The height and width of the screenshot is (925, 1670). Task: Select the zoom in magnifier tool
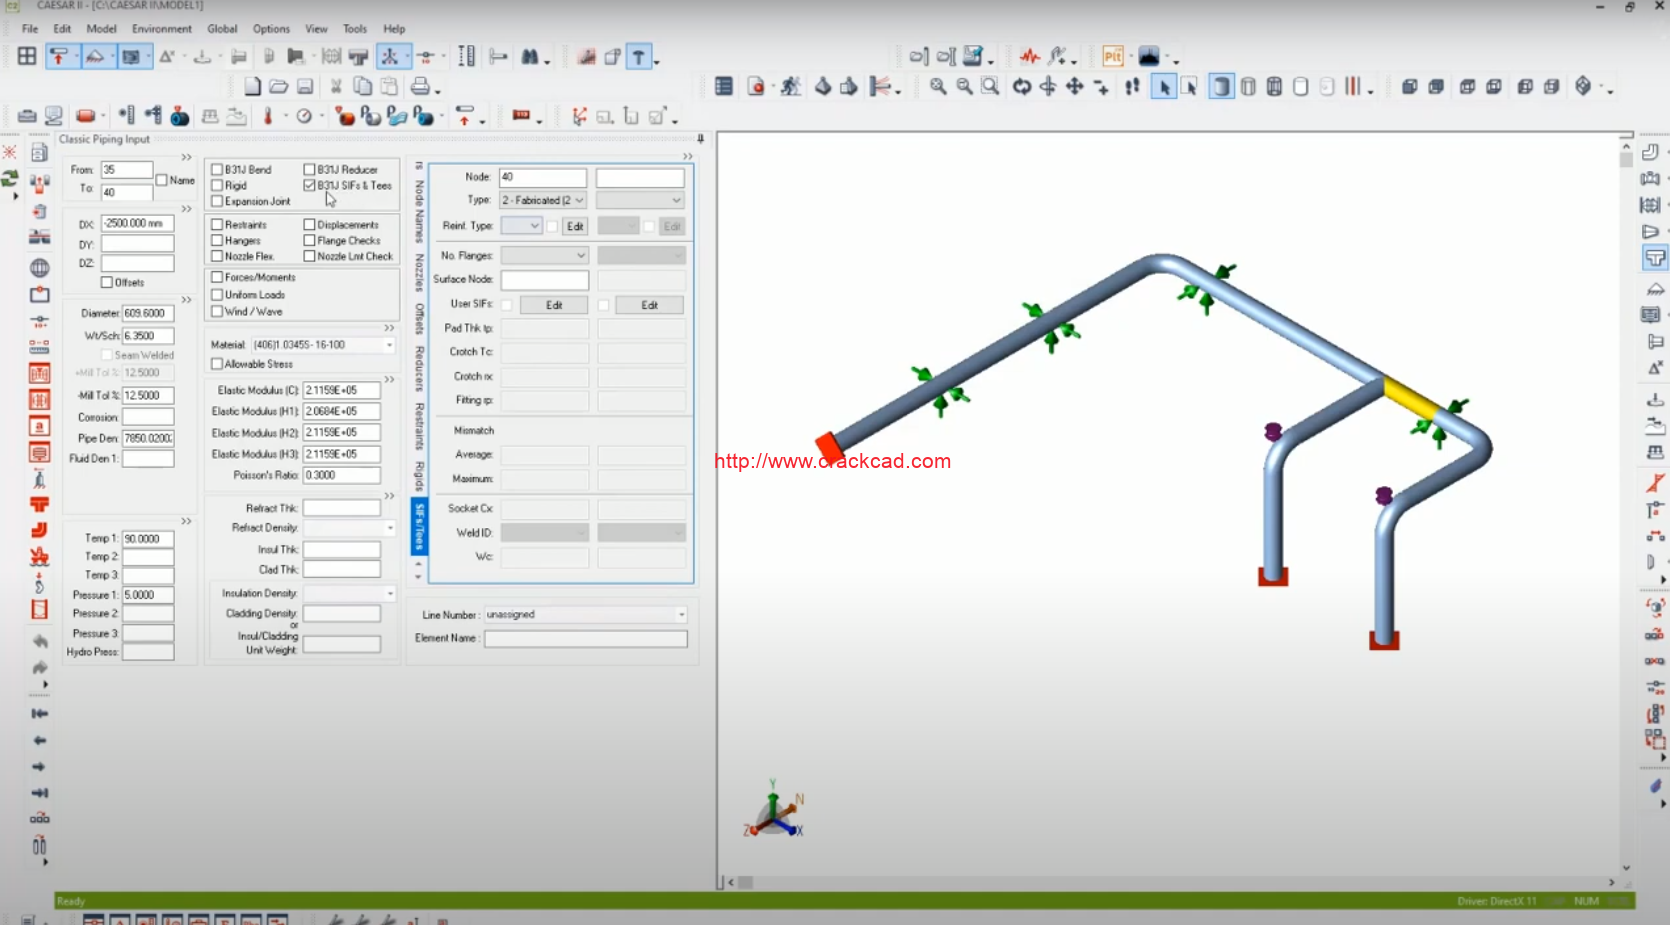coord(937,87)
